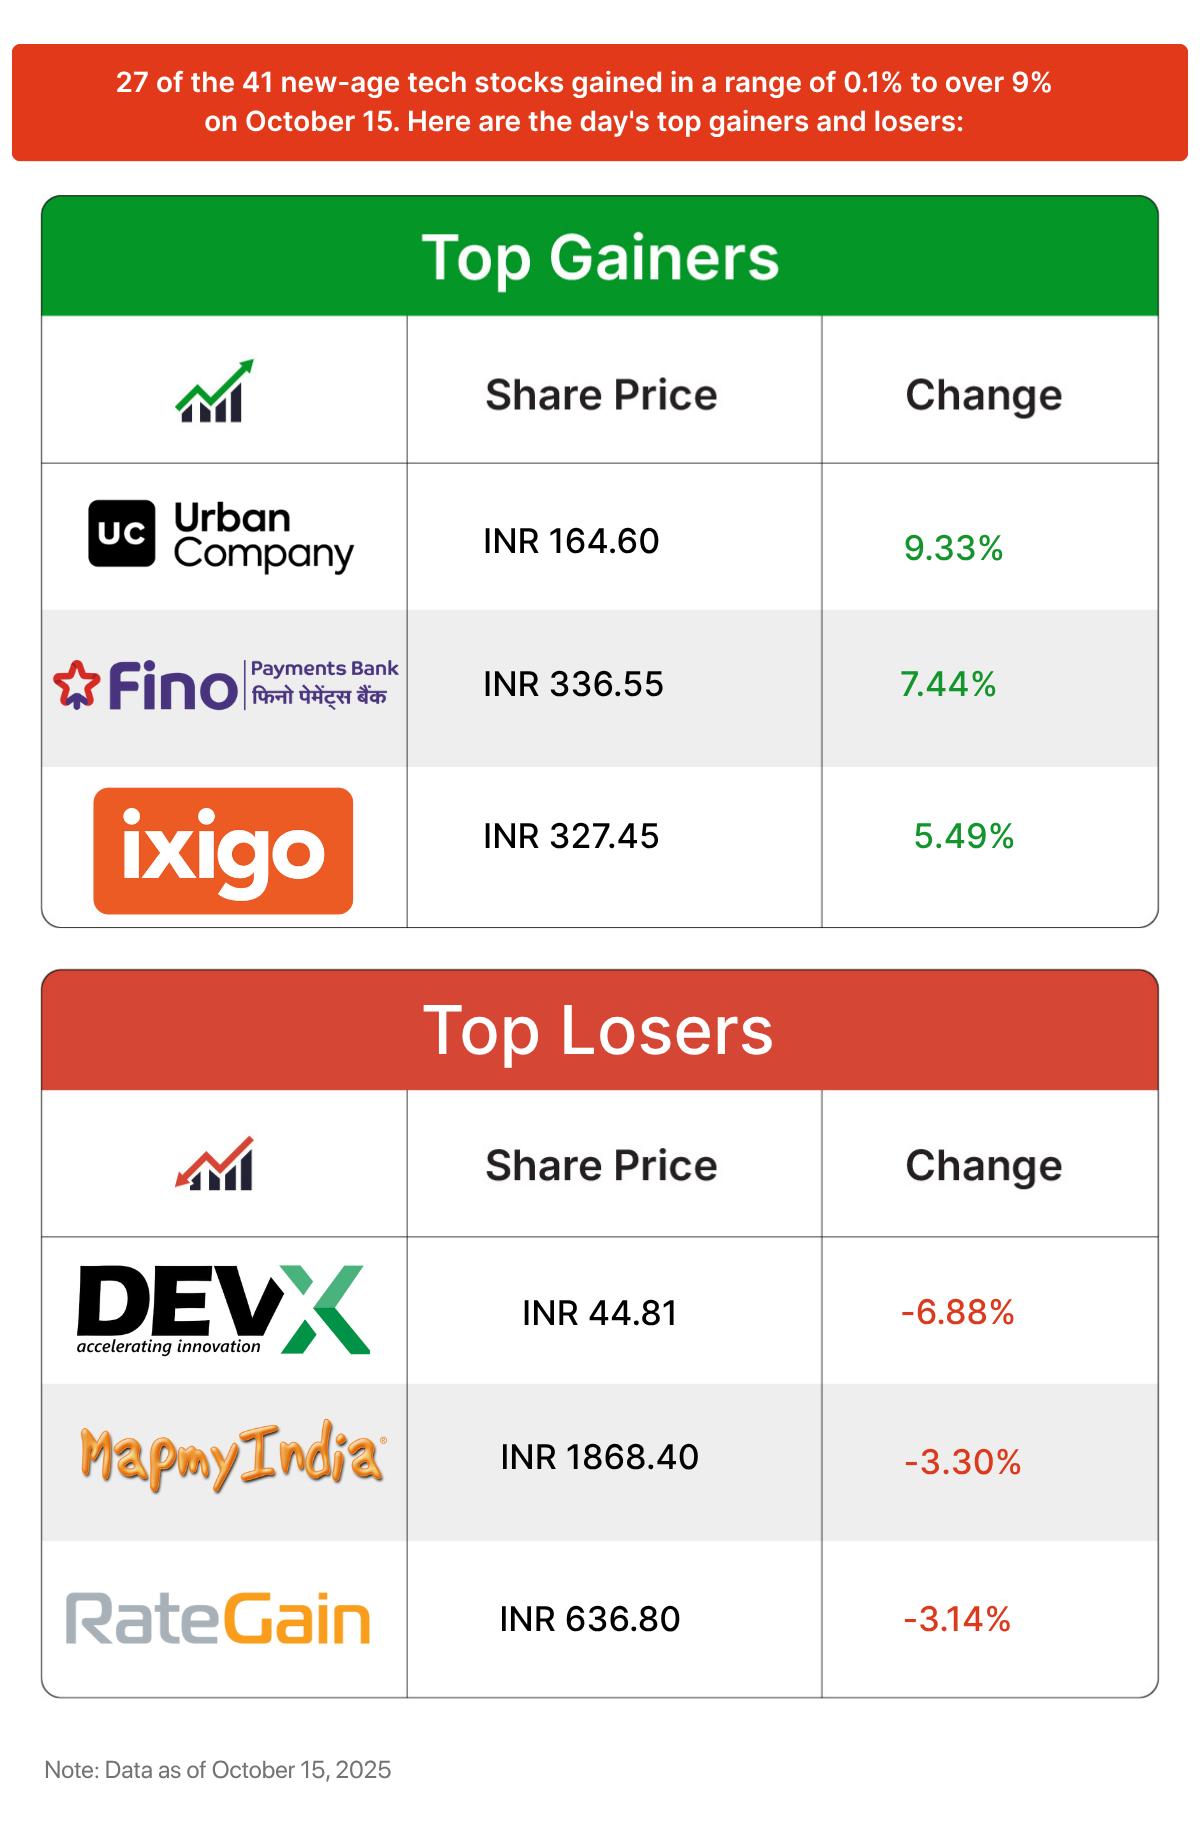Click Urban Company's 9.33% change

click(x=953, y=548)
